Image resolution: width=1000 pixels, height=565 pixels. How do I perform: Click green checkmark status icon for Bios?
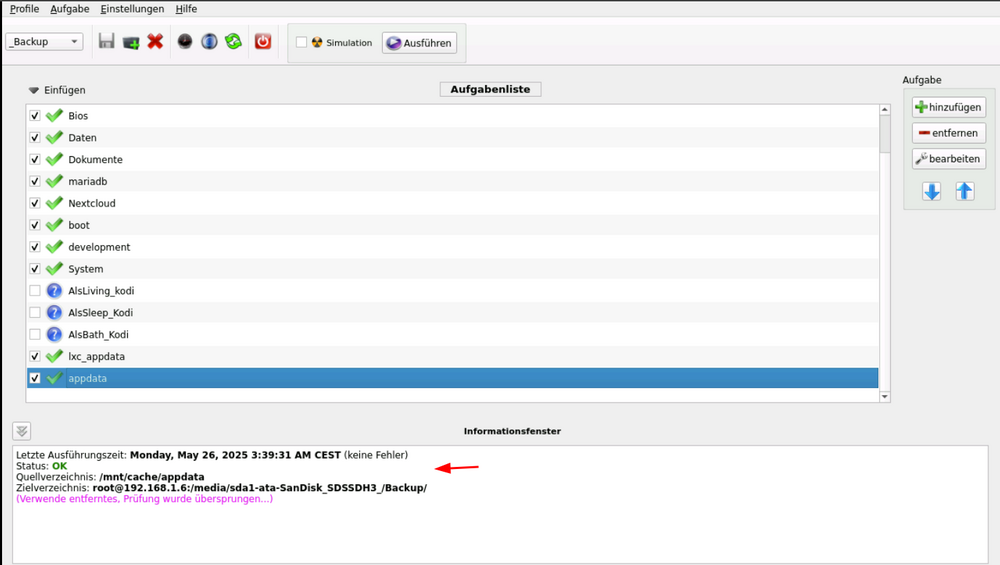coord(54,115)
